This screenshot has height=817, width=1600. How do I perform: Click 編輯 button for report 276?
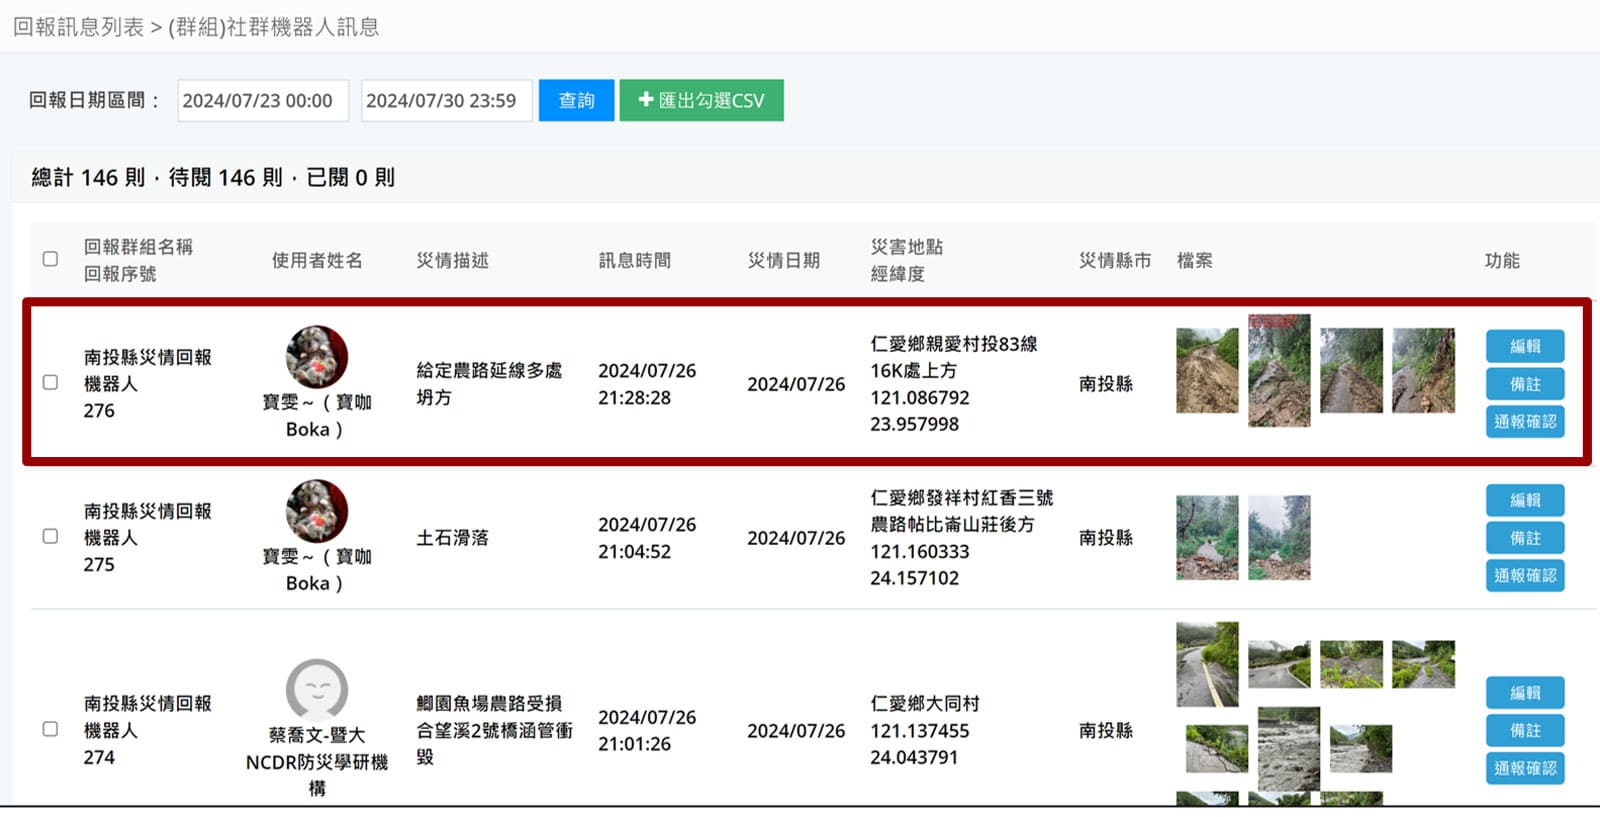[x=1524, y=346]
